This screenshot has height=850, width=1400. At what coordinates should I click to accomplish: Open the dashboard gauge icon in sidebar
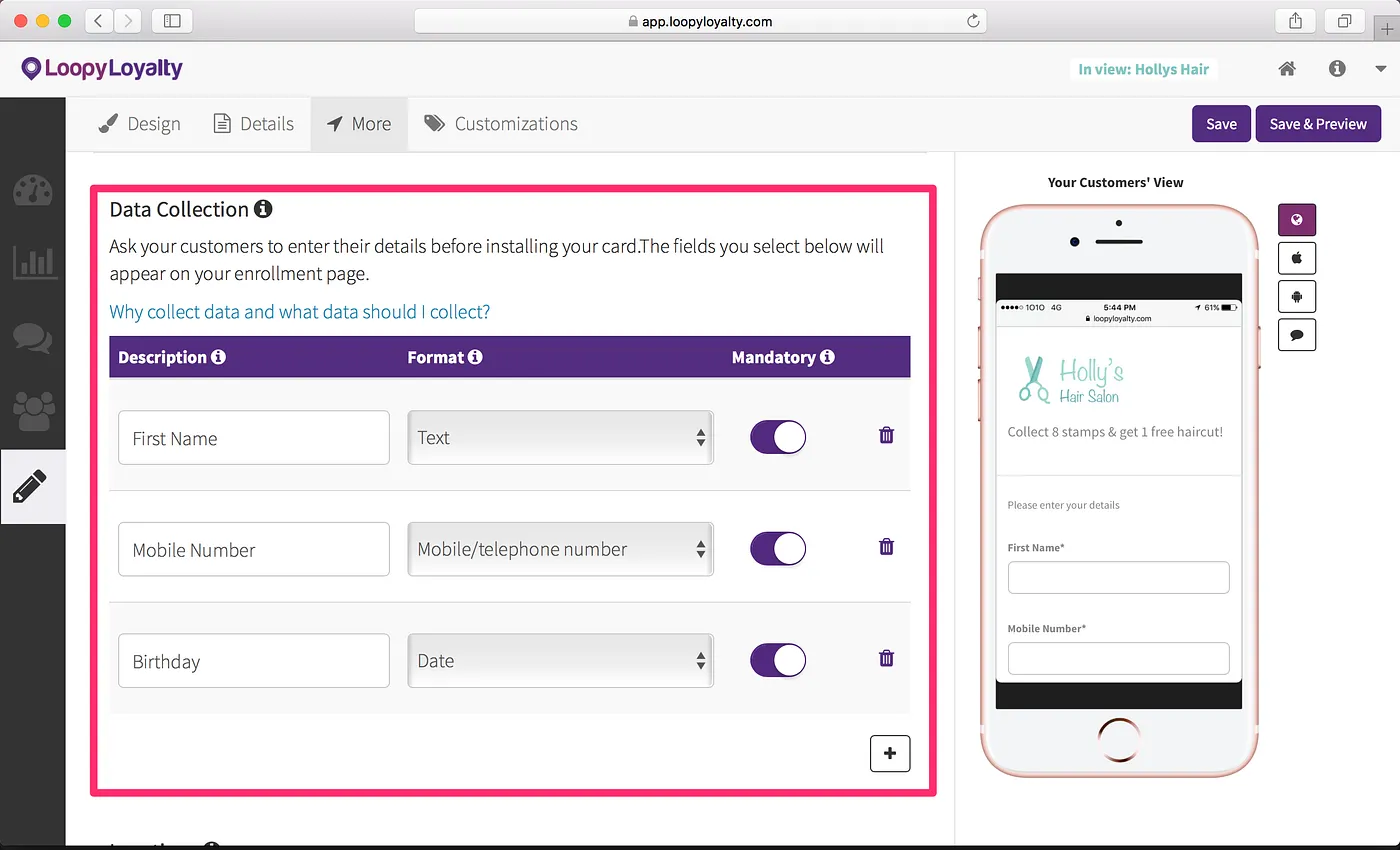point(33,190)
